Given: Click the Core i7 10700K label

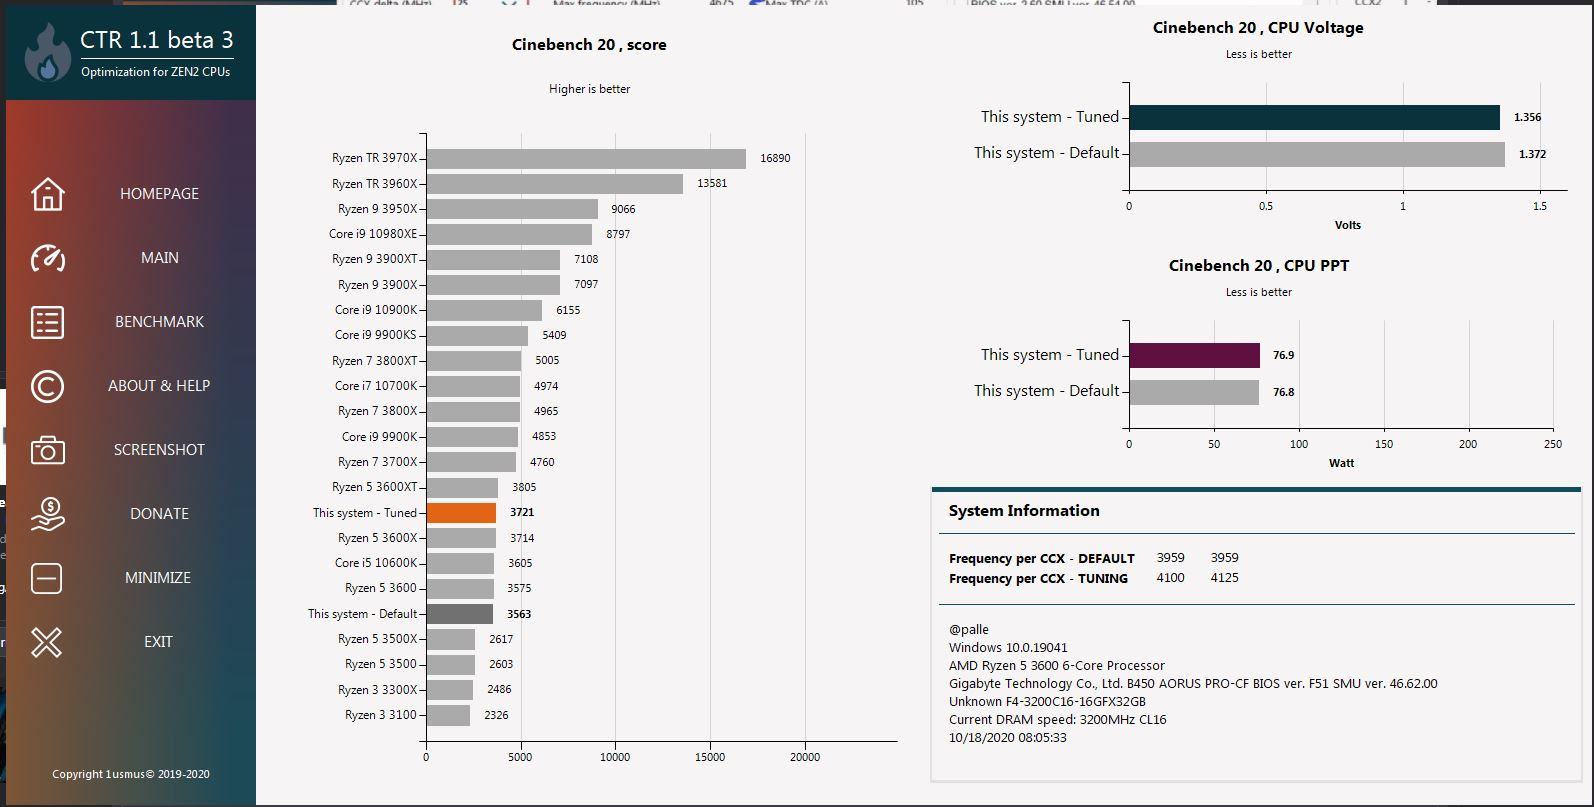Looking at the screenshot, I should pos(376,386).
